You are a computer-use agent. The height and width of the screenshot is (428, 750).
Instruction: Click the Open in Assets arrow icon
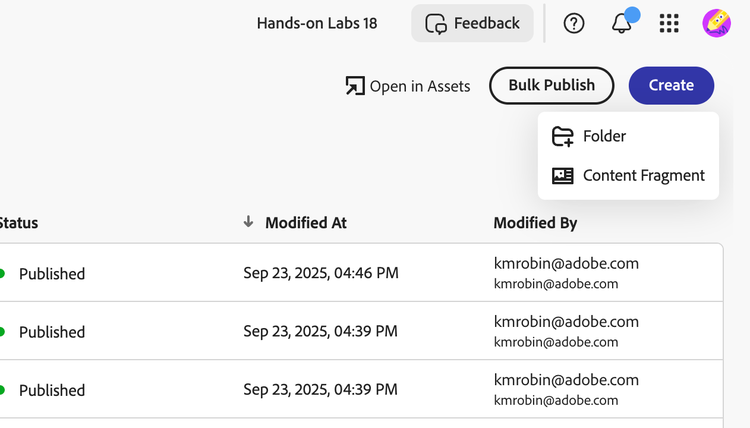(355, 86)
